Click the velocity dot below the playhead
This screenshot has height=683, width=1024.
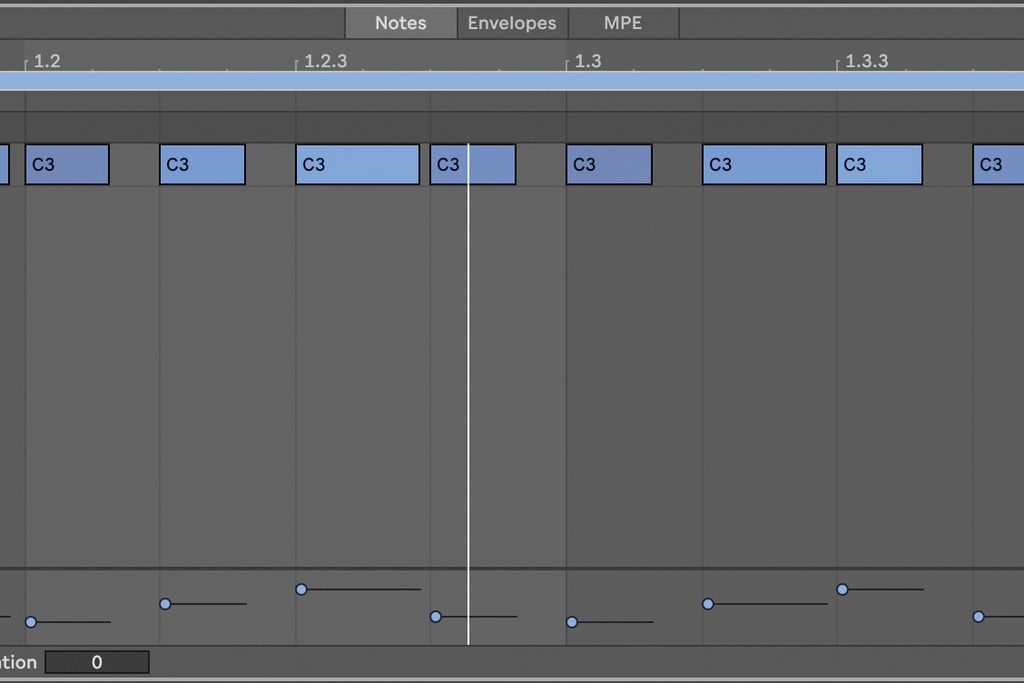coord(435,617)
